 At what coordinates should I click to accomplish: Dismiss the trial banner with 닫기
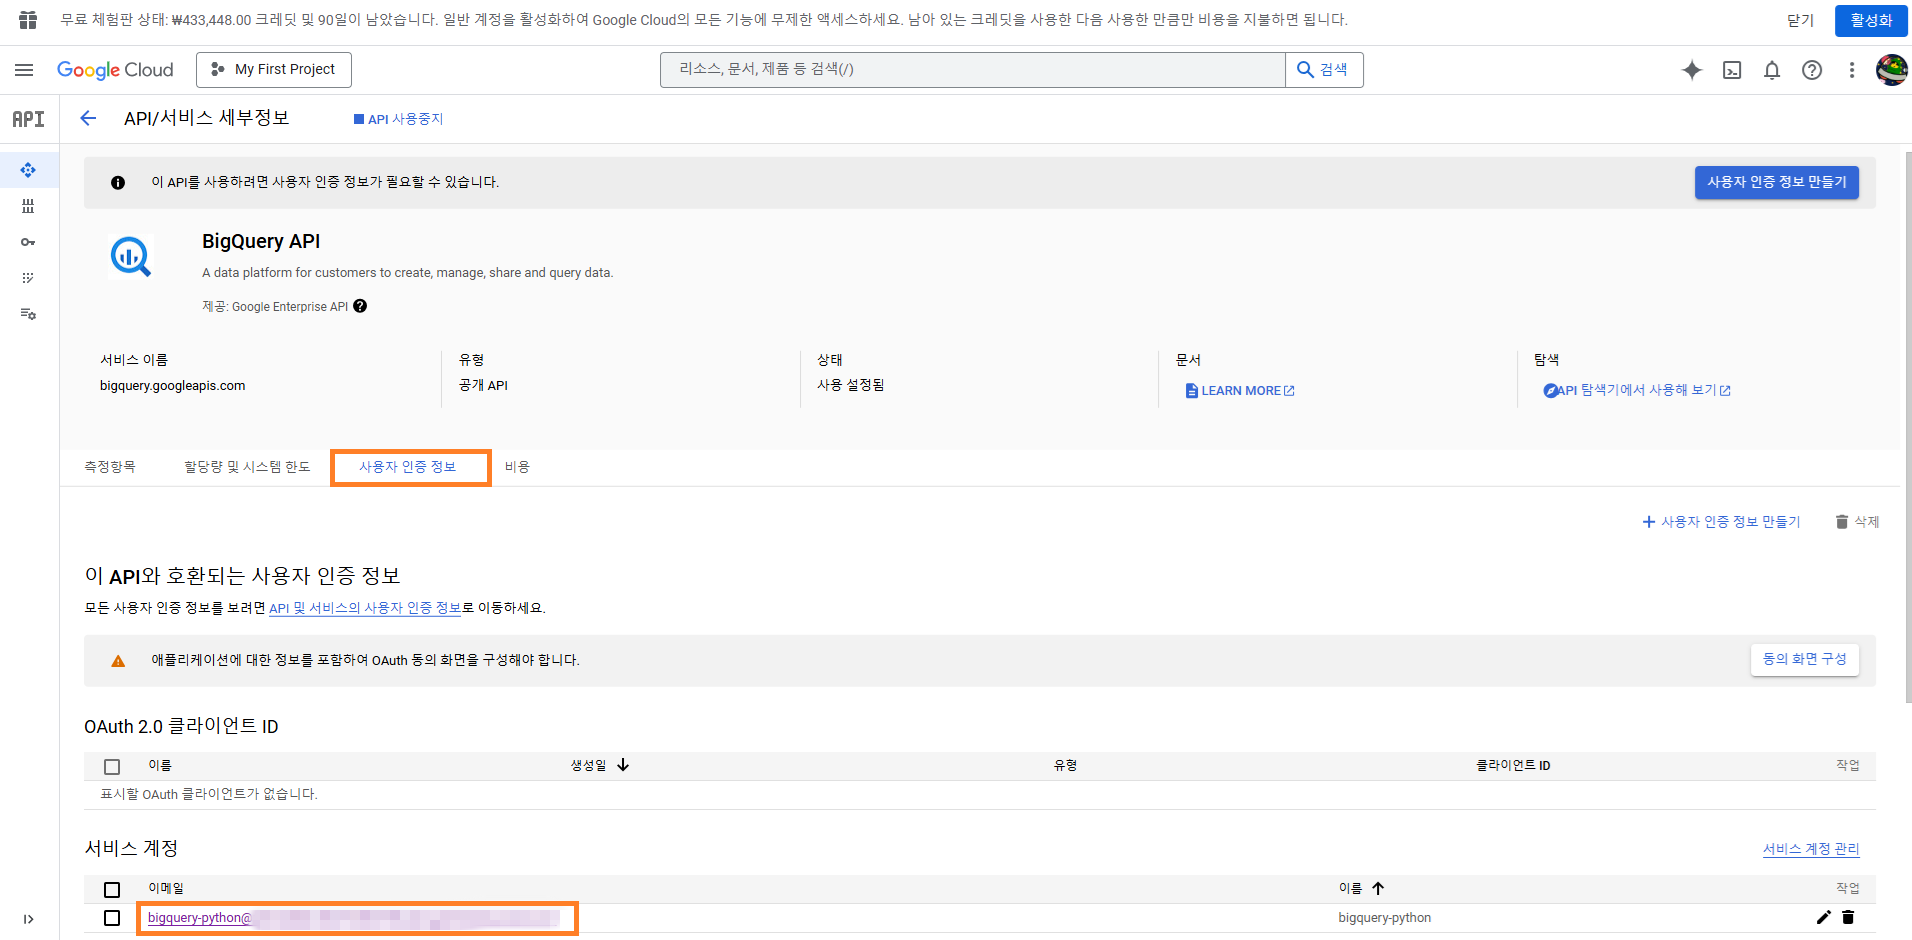[1800, 20]
